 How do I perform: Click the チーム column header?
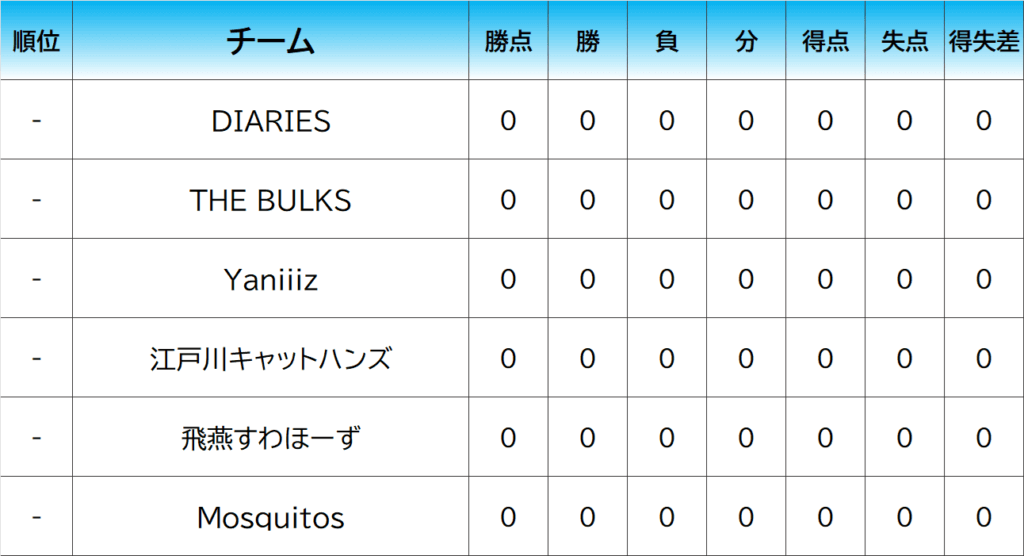click(x=270, y=41)
